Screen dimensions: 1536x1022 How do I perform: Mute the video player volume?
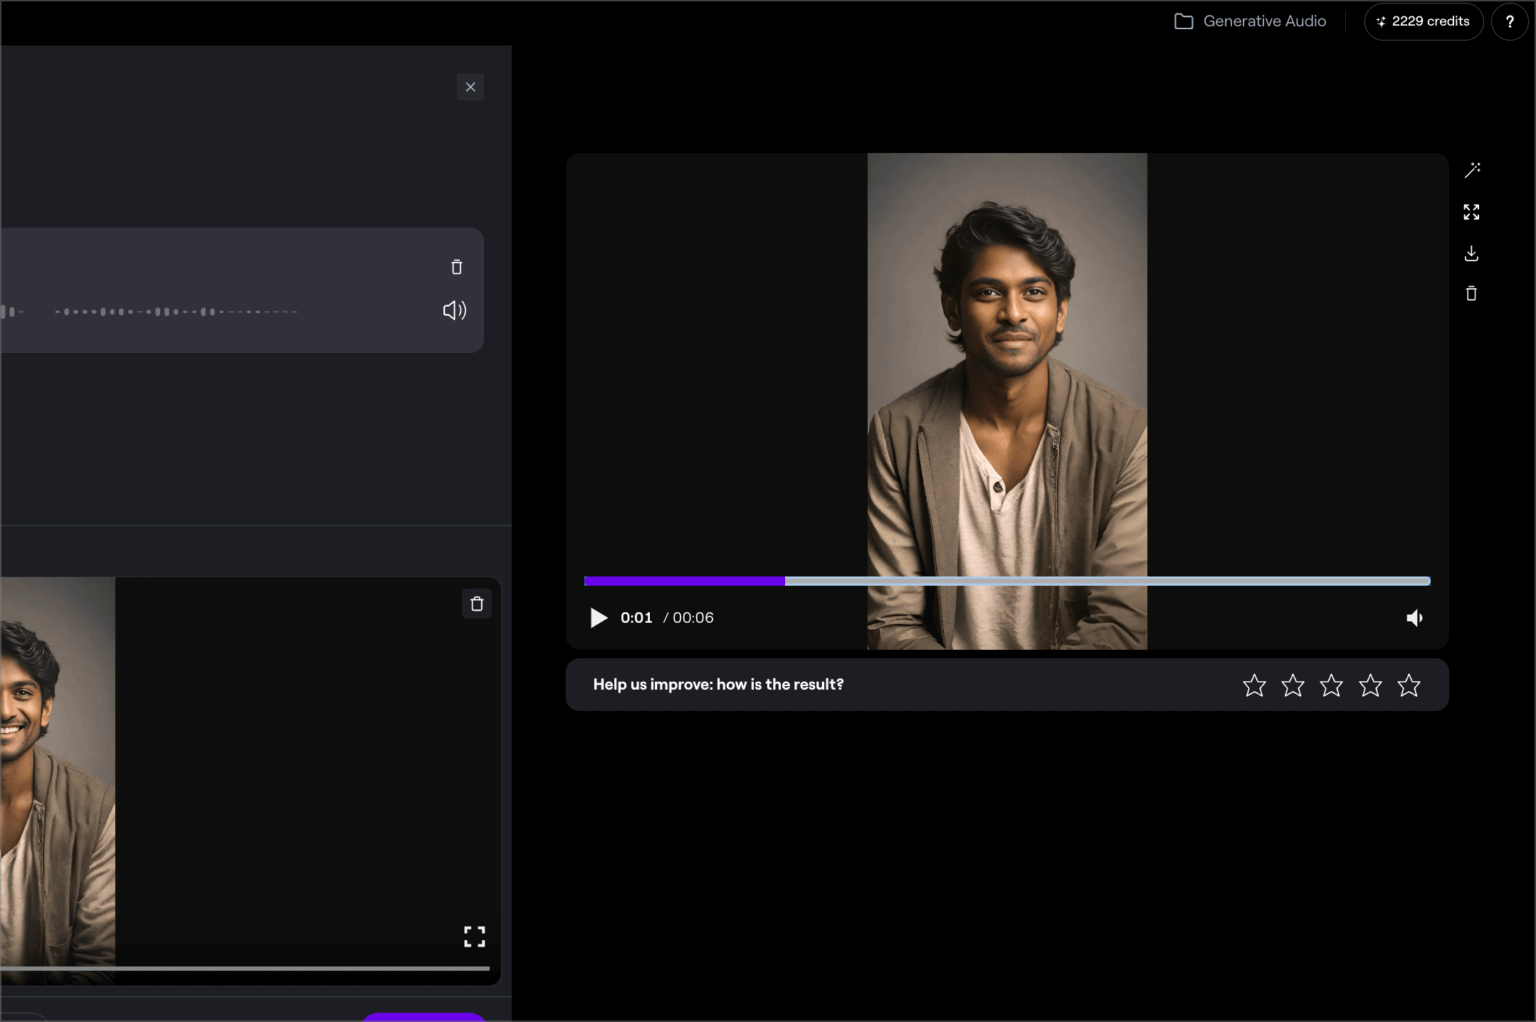pos(1414,618)
